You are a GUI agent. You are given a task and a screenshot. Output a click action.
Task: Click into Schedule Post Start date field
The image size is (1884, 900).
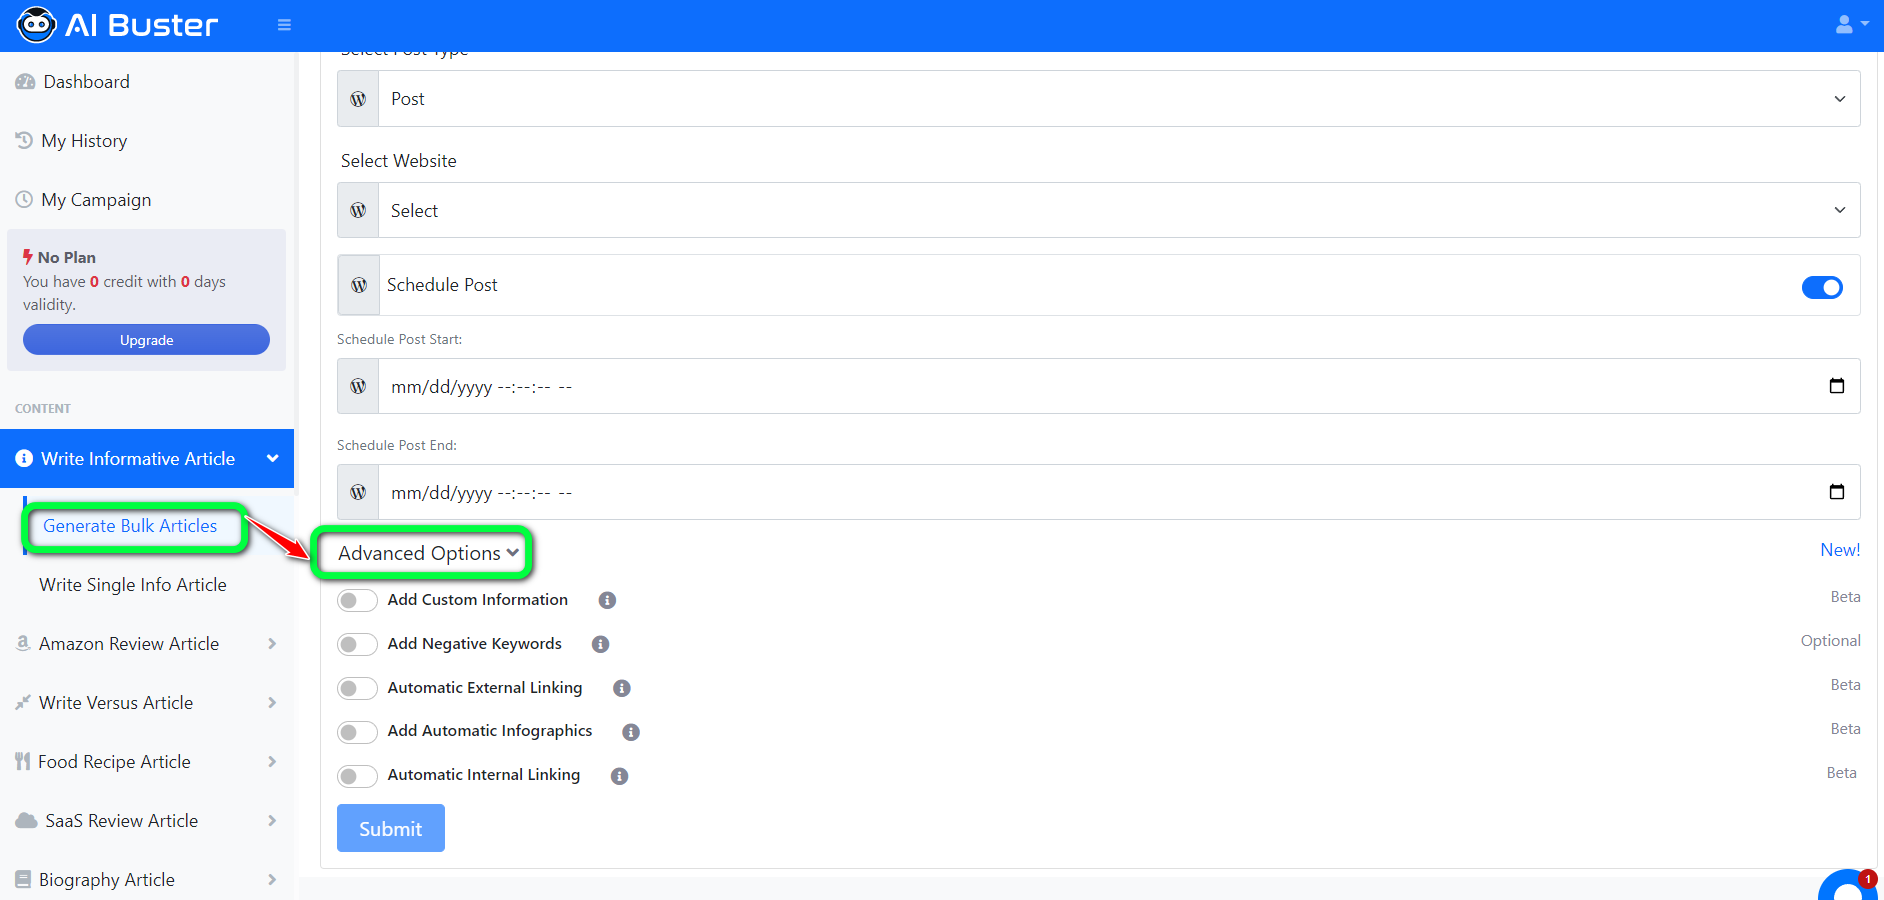pos(1119,386)
